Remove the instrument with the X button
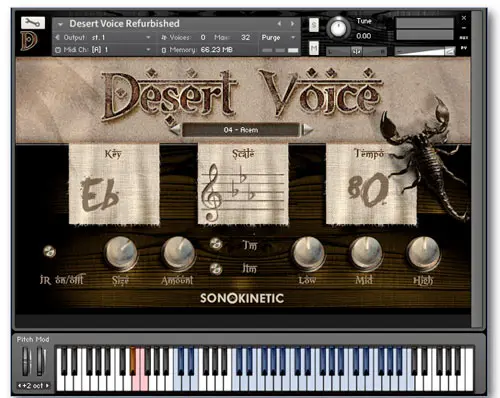500x398 pixels. click(x=464, y=18)
